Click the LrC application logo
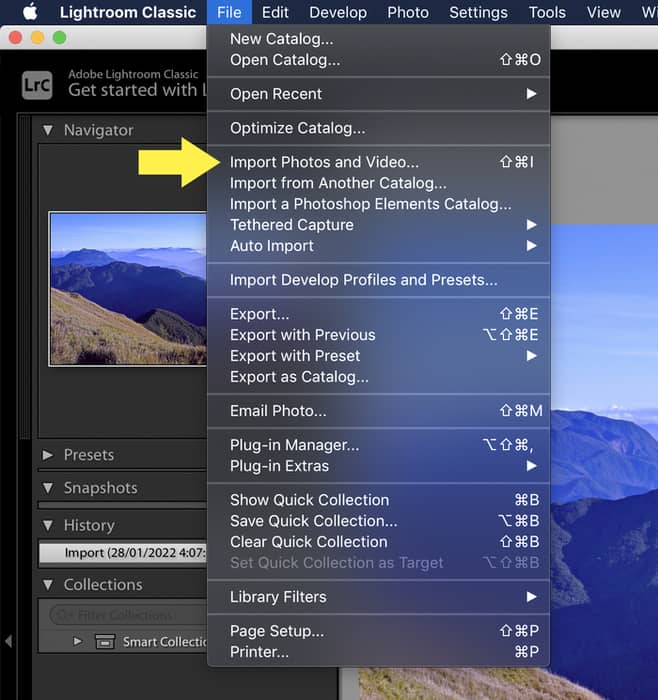The height and width of the screenshot is (700, 658). 37,85
